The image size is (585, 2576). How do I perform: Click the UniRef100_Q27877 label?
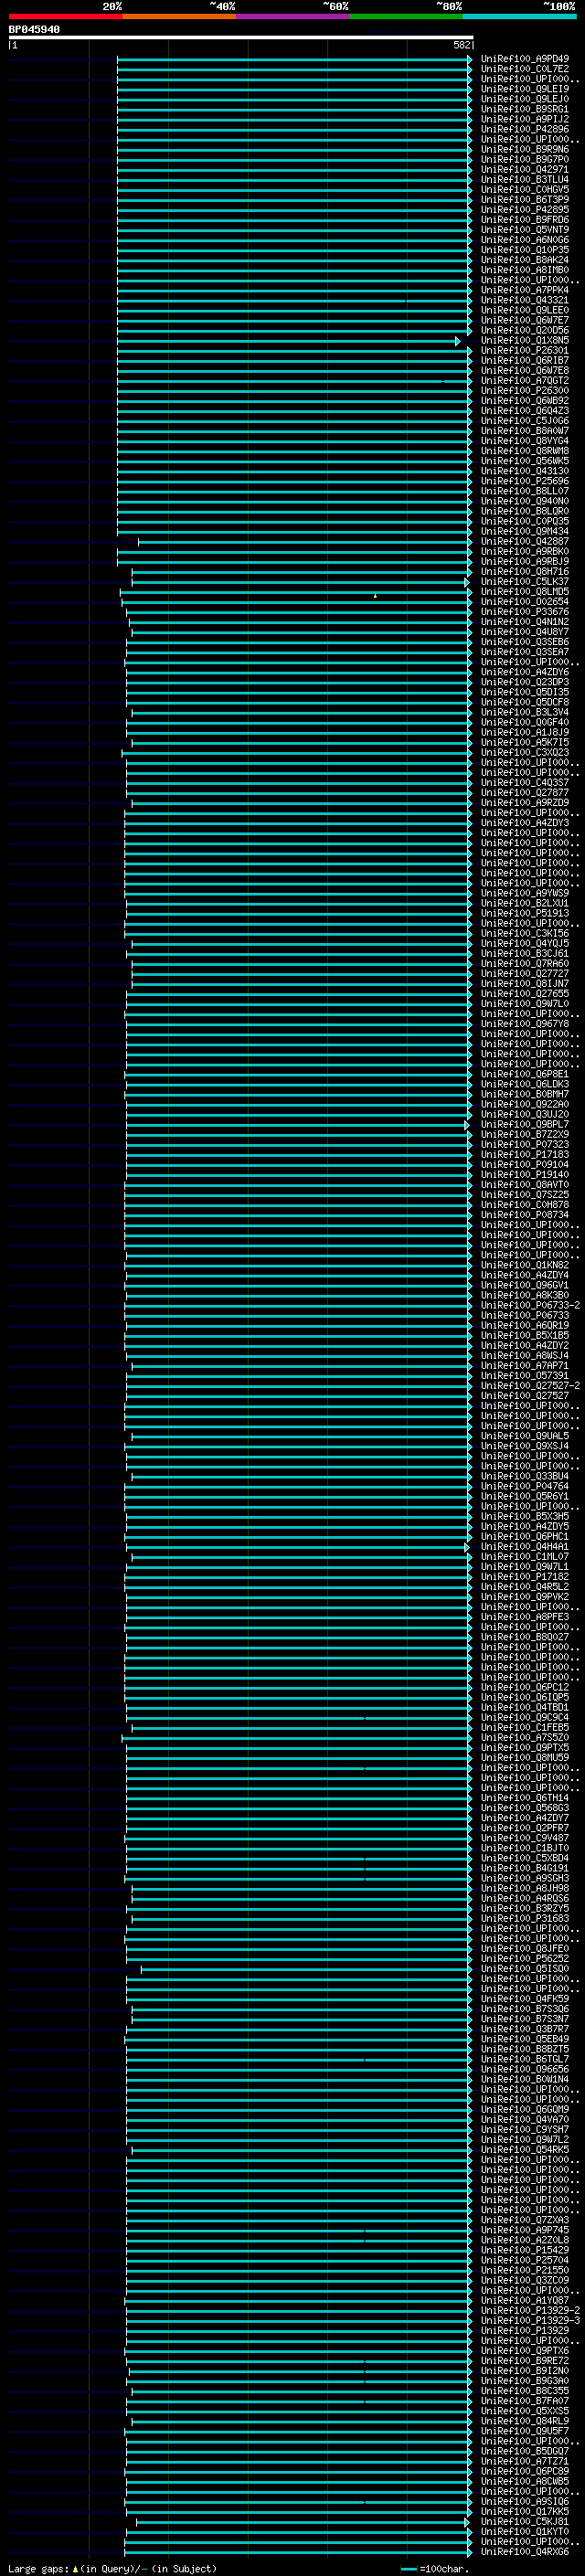524,793
